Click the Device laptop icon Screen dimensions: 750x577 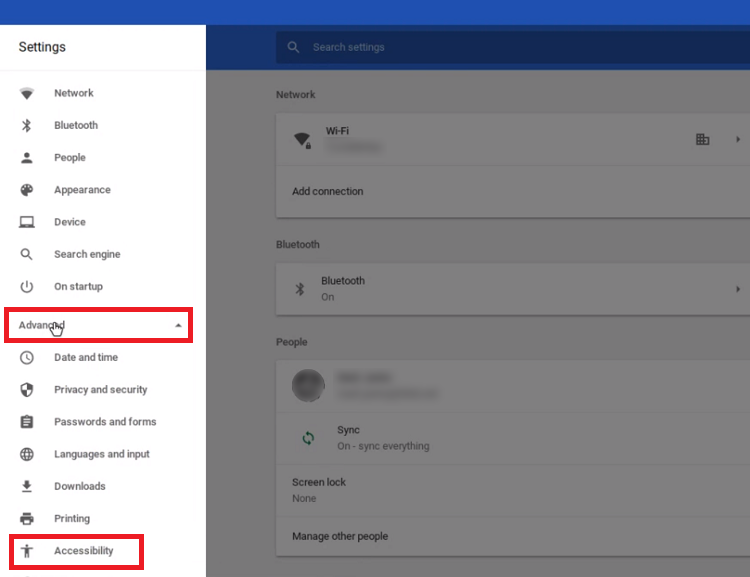(x=27, y=222)
